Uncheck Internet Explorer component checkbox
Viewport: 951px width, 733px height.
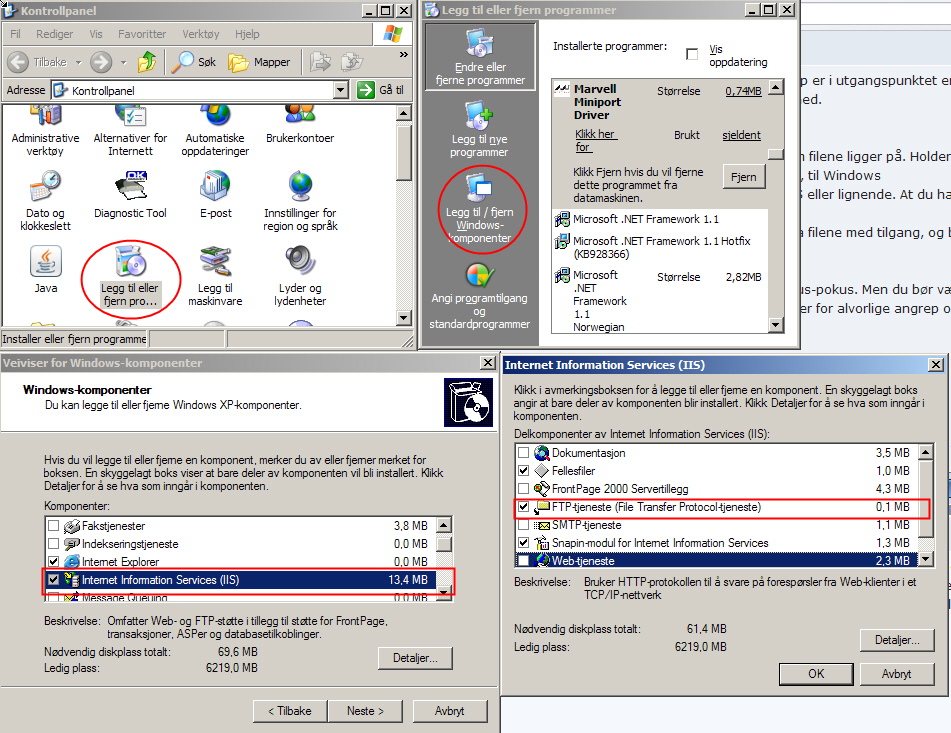[53, 561]
